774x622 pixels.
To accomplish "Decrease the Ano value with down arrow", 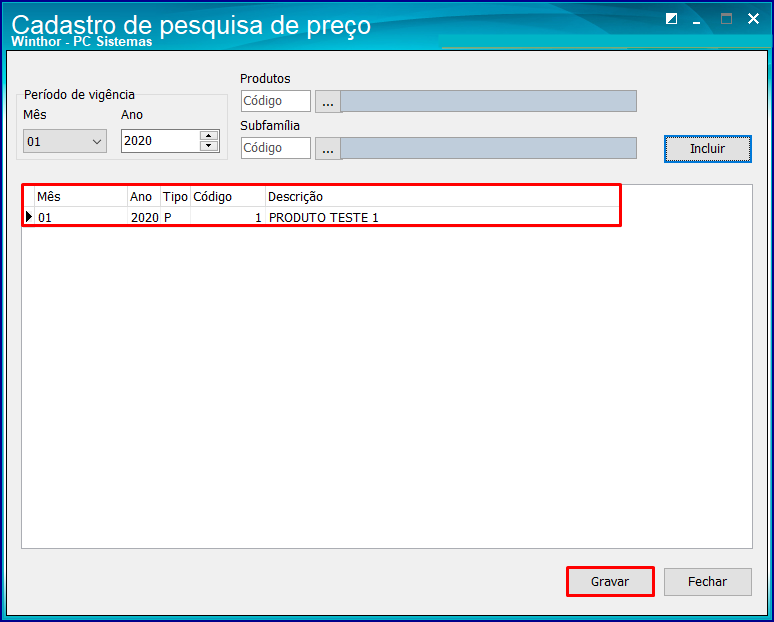I will tap(209, 146).
